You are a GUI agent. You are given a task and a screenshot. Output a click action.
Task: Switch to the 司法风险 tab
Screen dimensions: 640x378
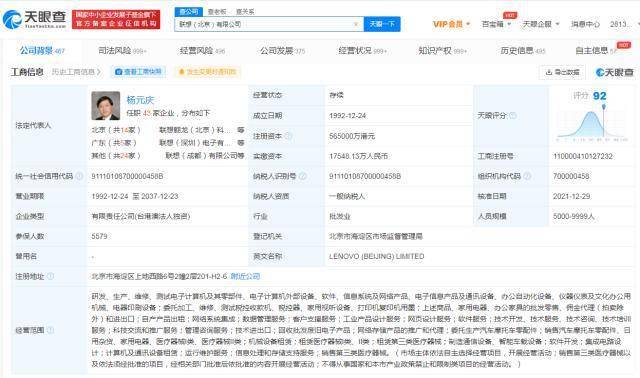click(x=122, y=51)
